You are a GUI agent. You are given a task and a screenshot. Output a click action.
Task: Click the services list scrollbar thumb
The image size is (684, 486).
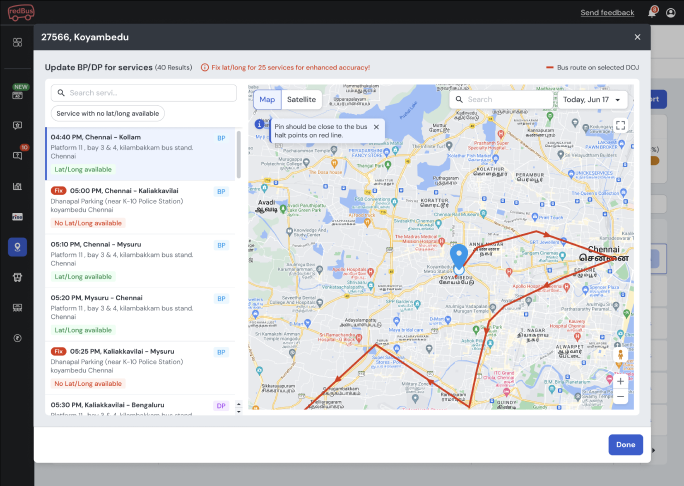[239, 155]
